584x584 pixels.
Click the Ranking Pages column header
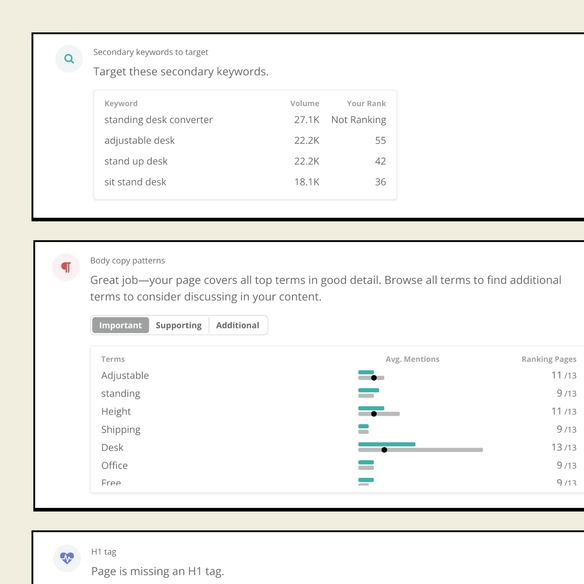[549, 359]
